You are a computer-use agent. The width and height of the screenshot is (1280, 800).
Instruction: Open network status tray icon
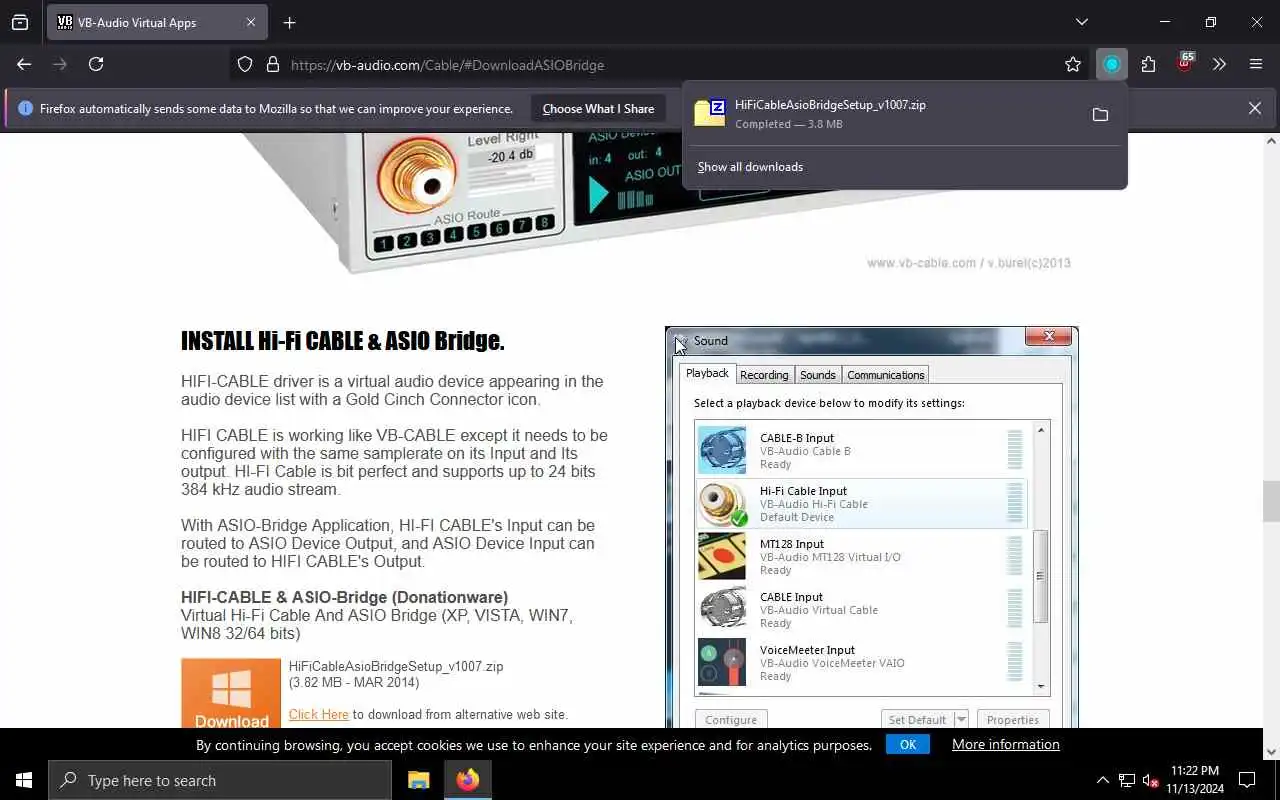tap(1127, 780)
